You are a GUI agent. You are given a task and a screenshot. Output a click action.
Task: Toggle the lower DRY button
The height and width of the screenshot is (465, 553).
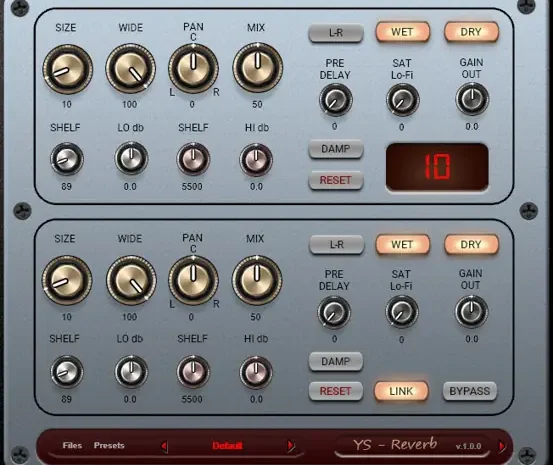[471, 244]
